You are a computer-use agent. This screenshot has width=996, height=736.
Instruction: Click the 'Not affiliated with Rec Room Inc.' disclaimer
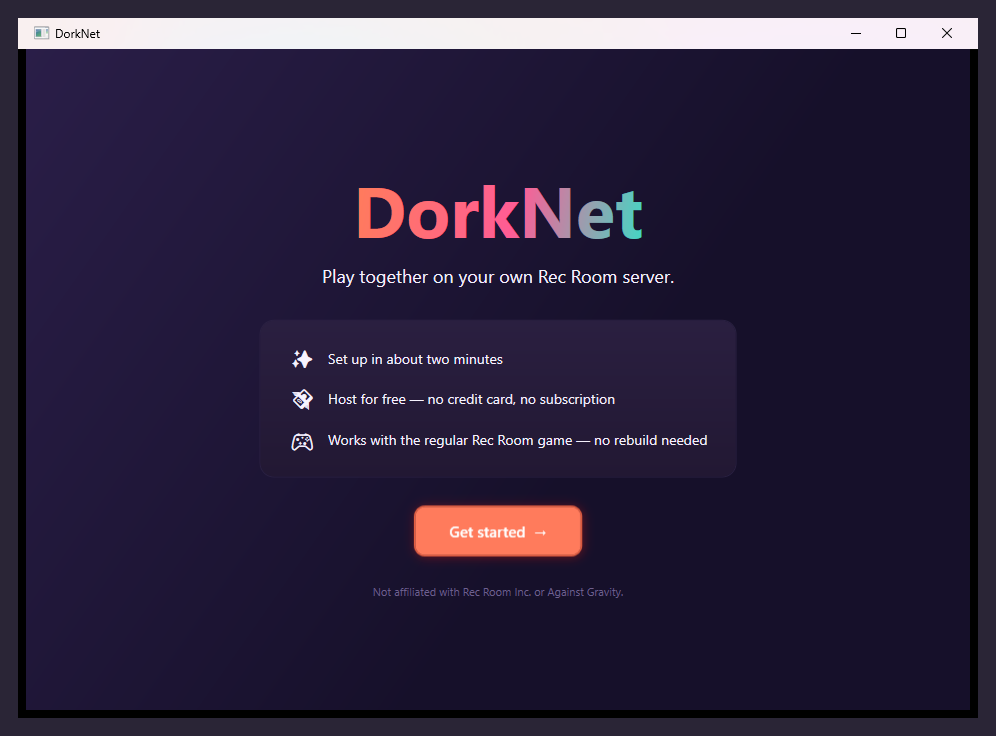click(498, 592)
